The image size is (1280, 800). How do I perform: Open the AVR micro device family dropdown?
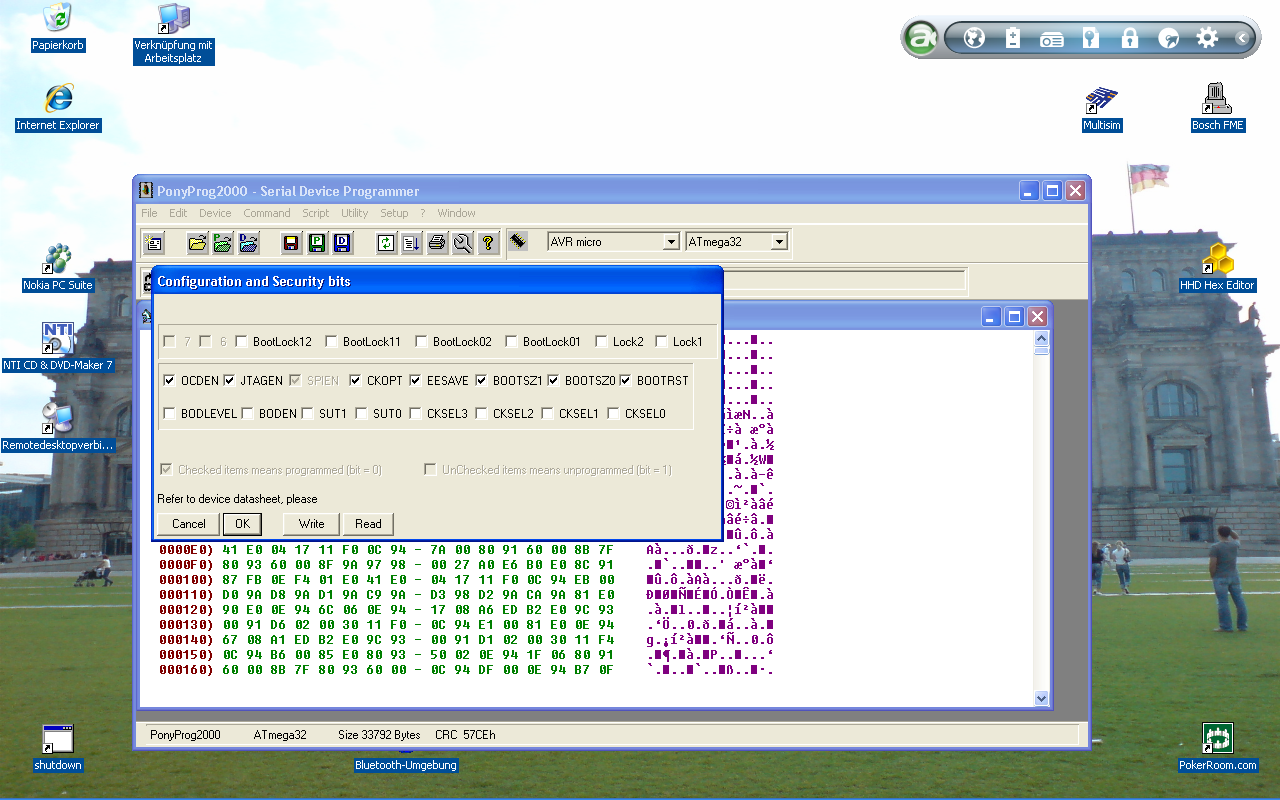click(x=671, y=242)
